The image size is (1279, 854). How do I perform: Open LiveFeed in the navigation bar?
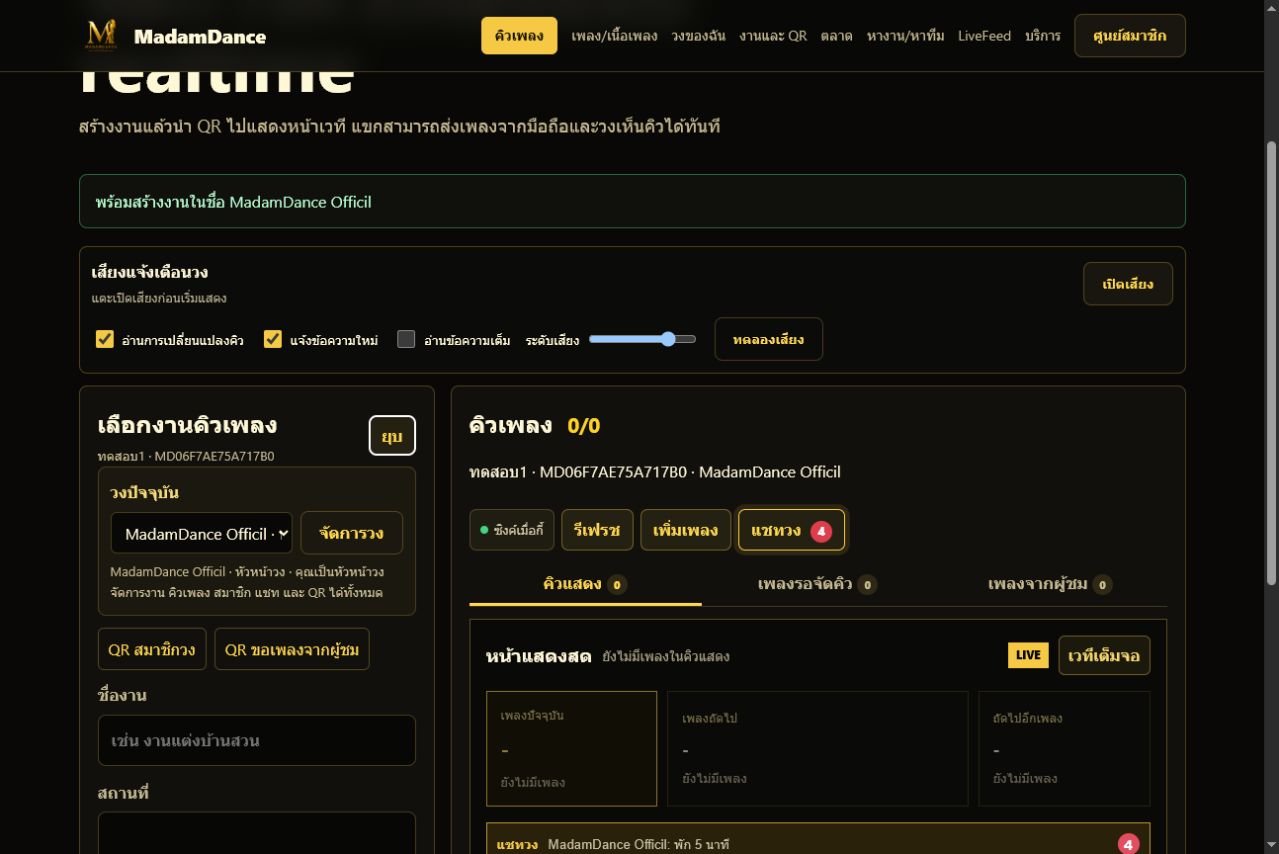[984, 35]
